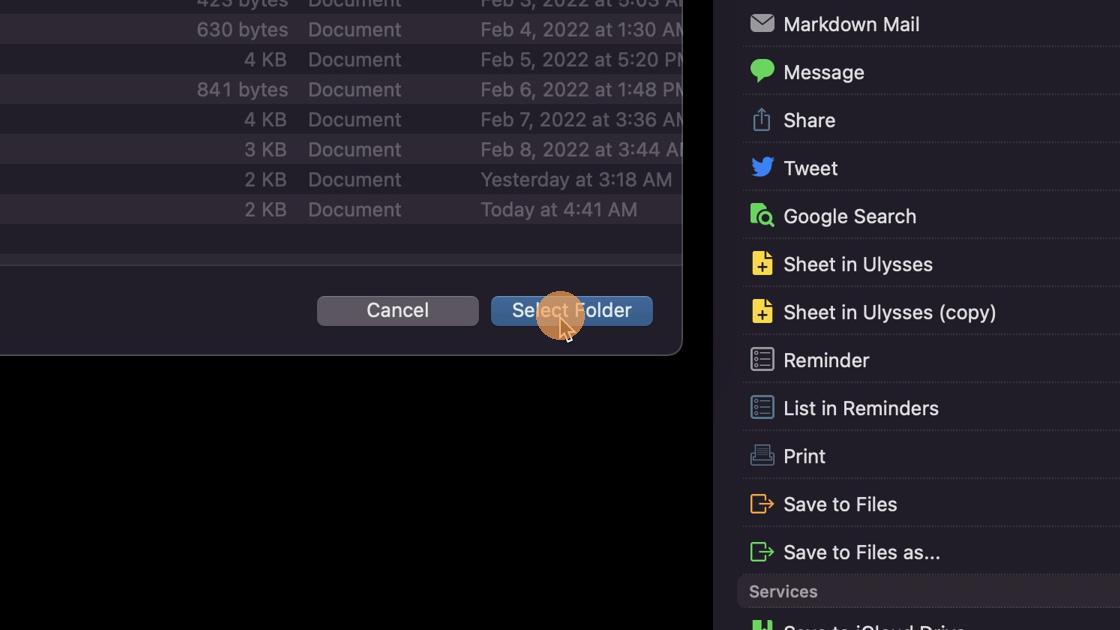The image size is (1120, 630).
Task: Select the 3 KB document row
Action: tap(341, 149)
